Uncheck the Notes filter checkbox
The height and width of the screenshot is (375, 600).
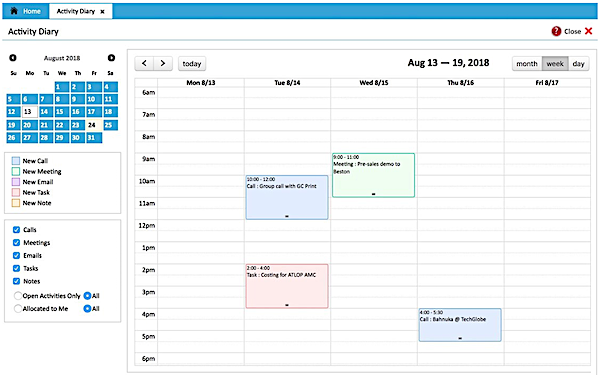(x=16, y=281)
